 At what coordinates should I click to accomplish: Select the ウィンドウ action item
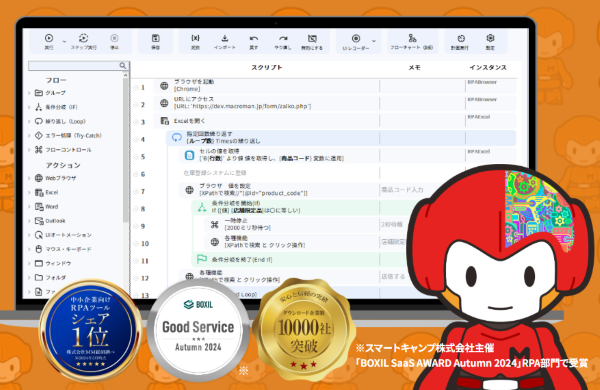click(53, 263)
